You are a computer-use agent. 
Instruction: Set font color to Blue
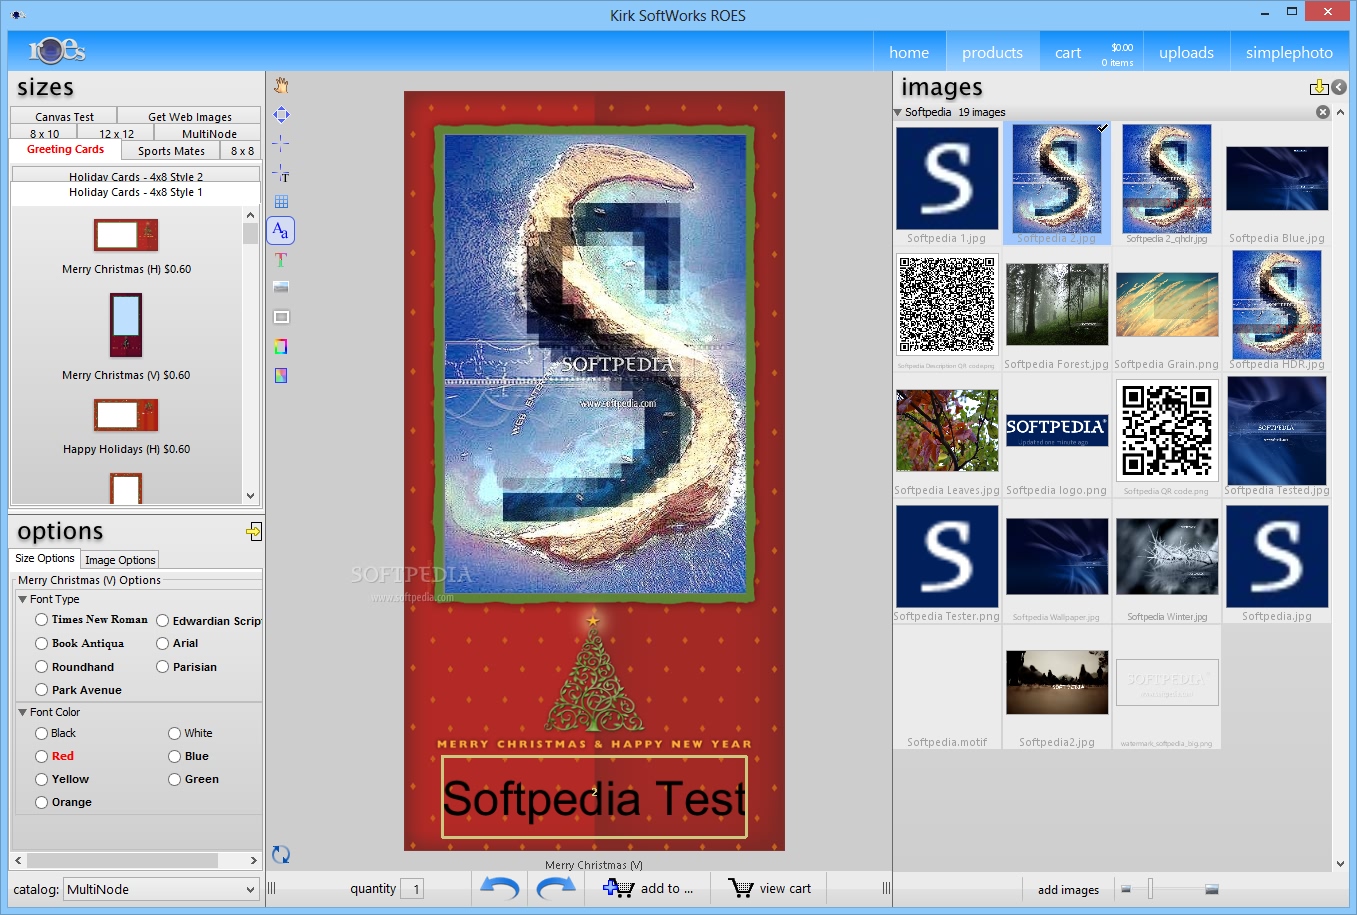[x=175, y=757]
